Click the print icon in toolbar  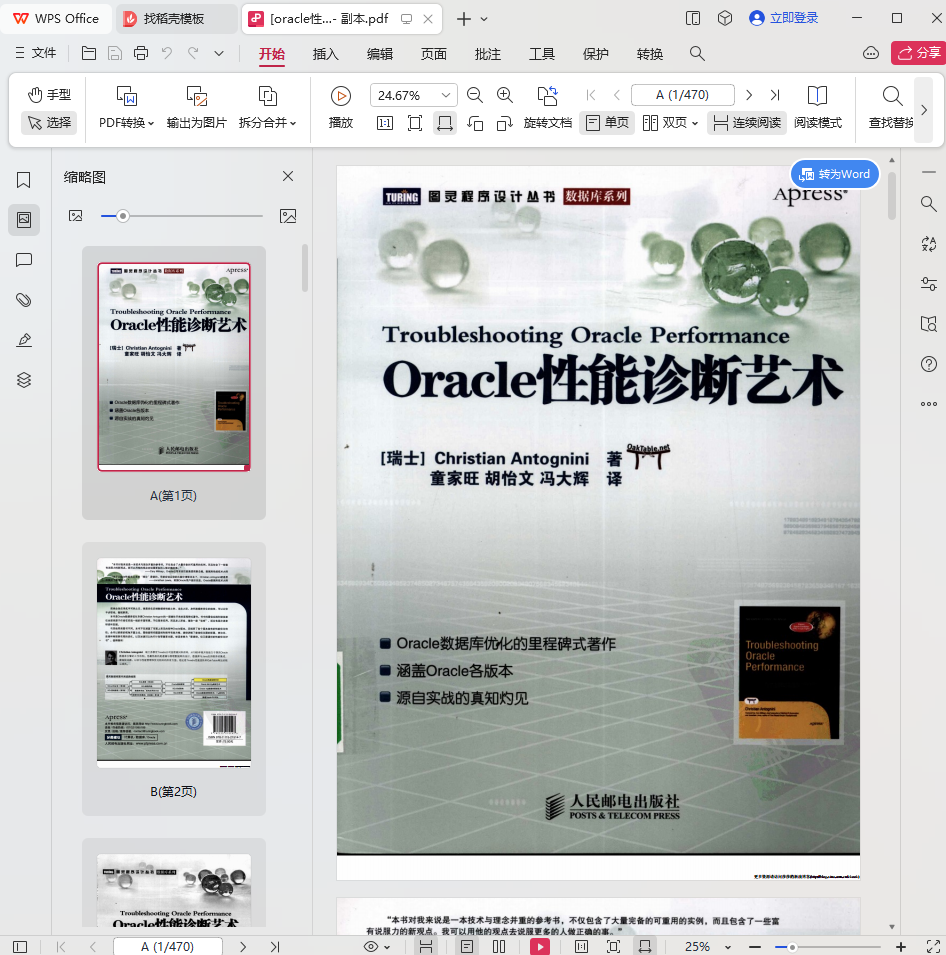pyautogui.click(x=141, y=53)
